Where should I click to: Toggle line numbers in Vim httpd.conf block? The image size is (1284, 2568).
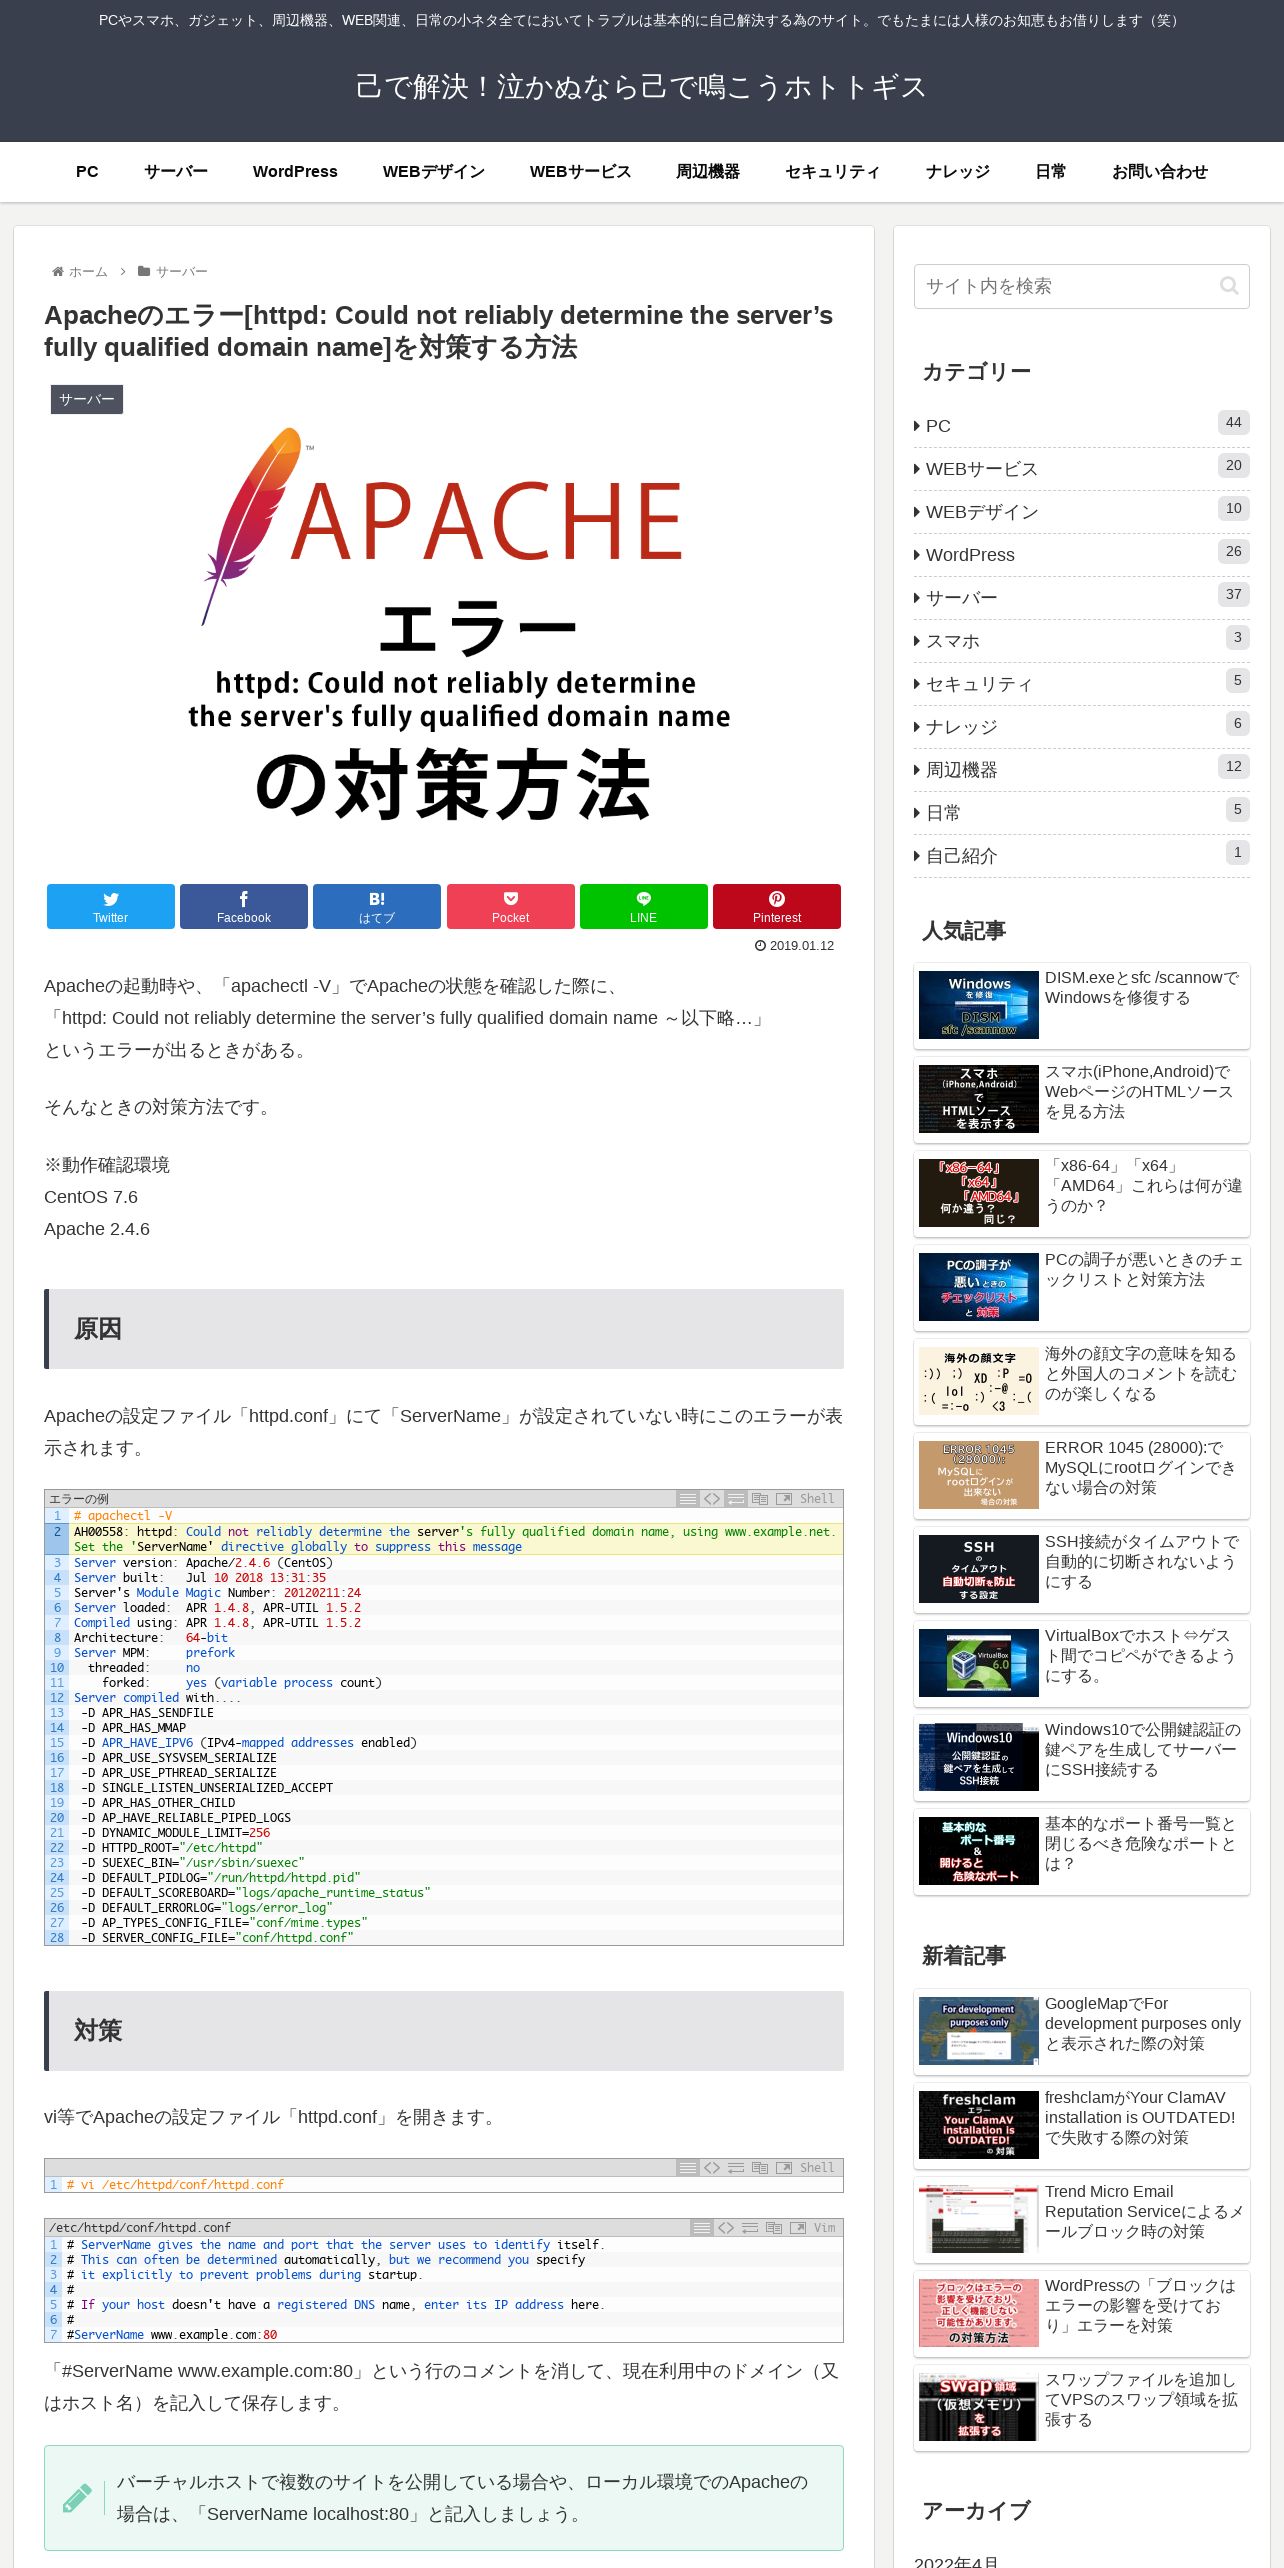(x=701, y=2227)
